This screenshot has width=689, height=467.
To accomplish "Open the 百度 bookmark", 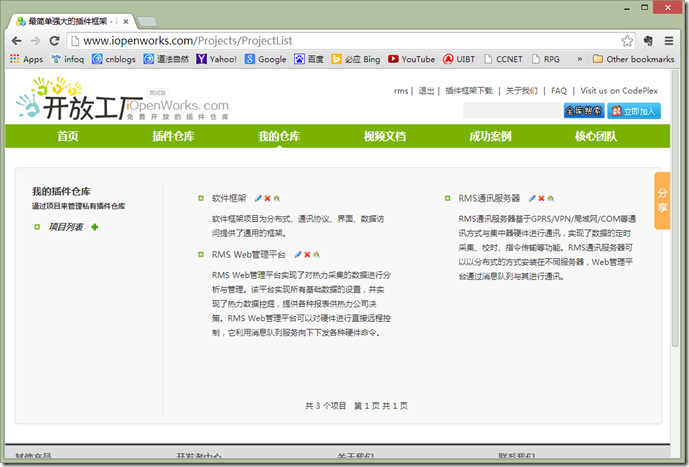I will point(309,59).
